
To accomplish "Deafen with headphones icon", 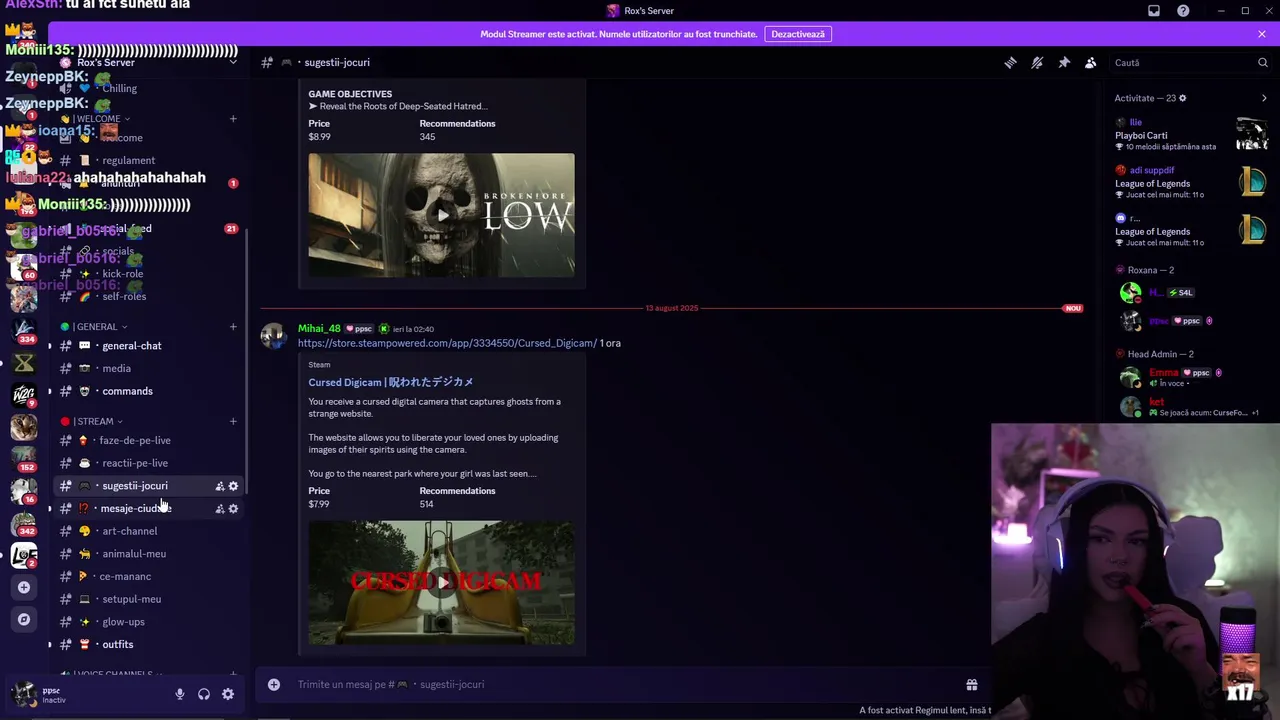I will coord(204,694).
